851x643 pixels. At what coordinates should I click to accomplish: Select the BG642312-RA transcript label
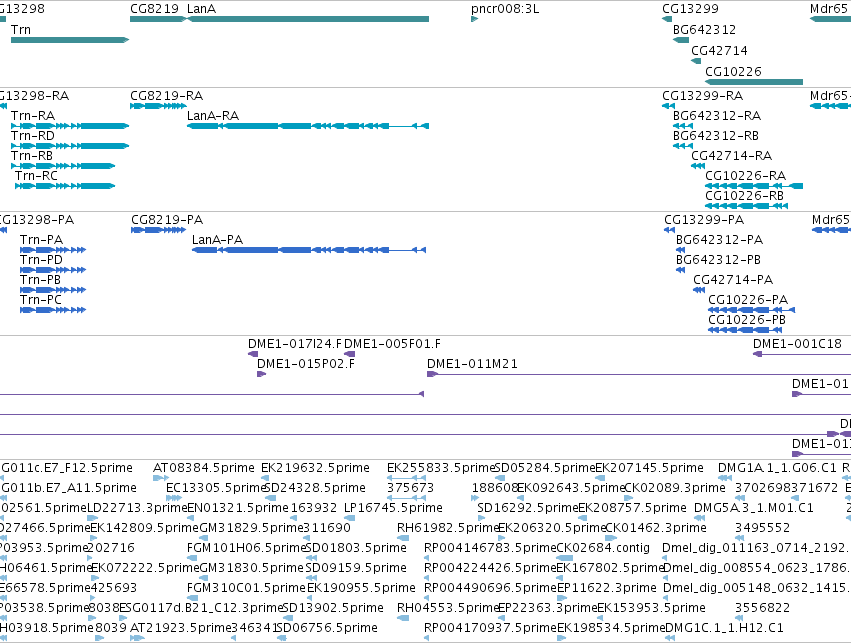[717, 116]
